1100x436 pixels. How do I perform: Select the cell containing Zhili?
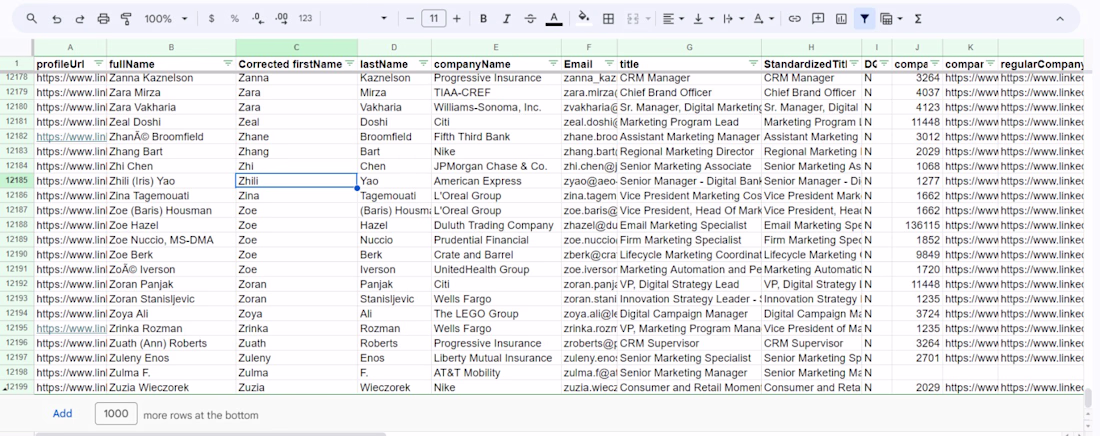(x=297, y=180)
